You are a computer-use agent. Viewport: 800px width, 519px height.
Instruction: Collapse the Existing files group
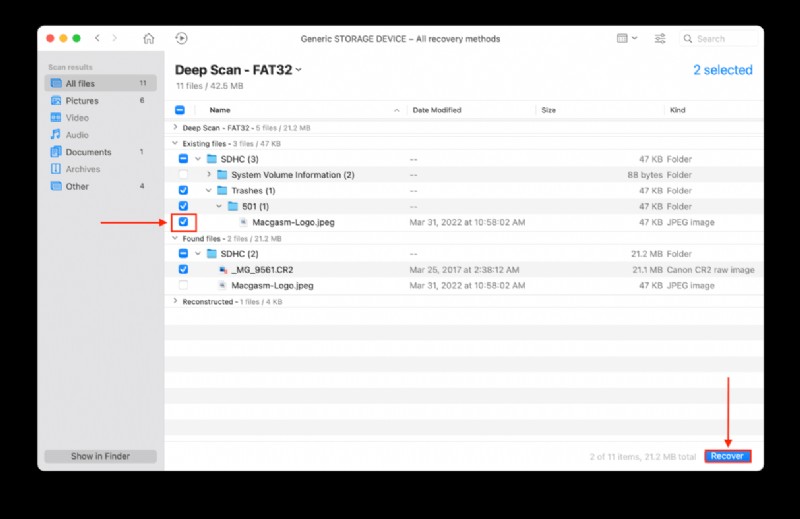tap(175, 143)
